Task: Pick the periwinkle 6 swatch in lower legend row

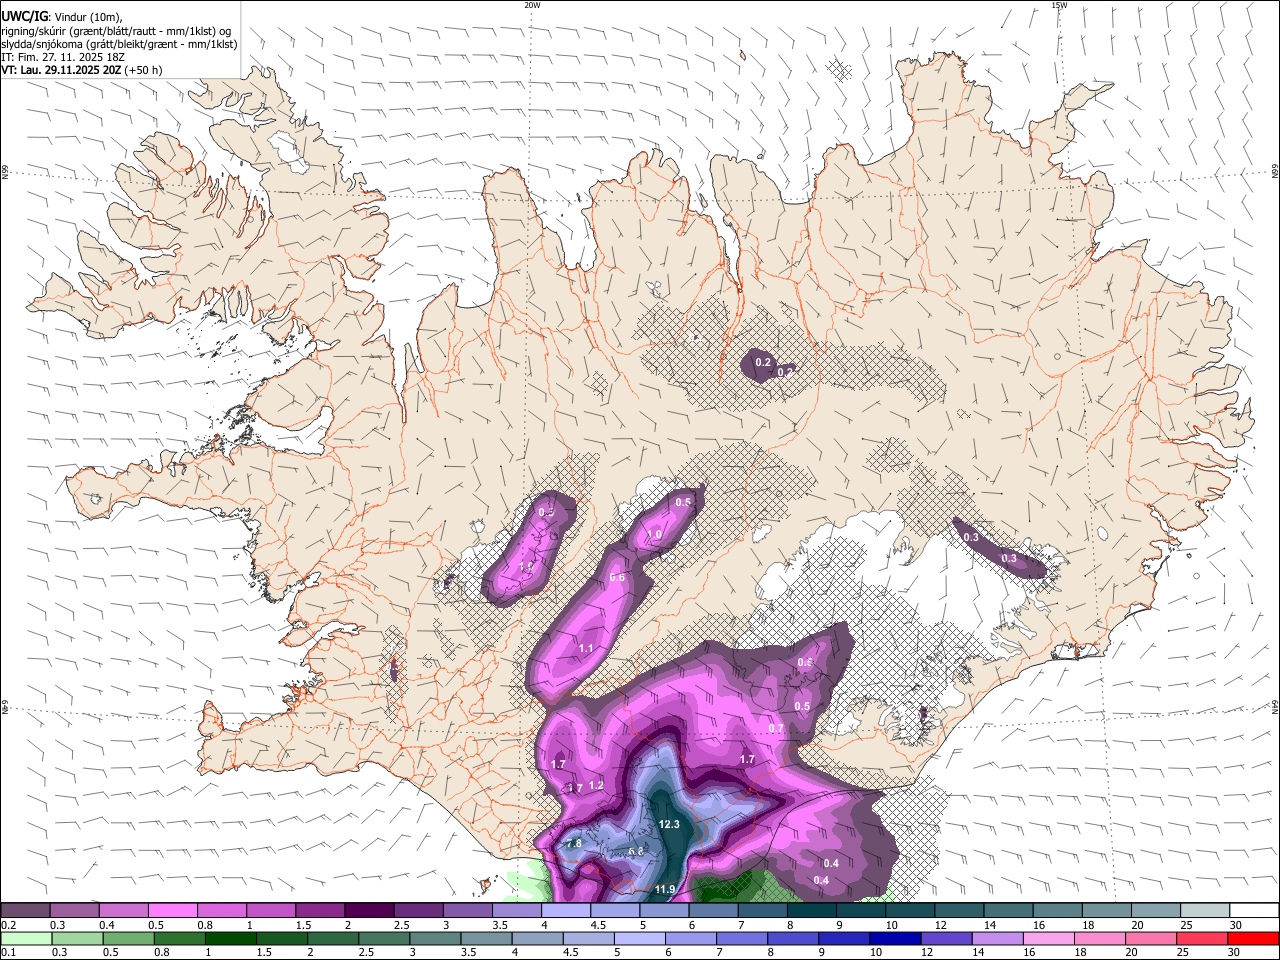Action: (690, 938)
